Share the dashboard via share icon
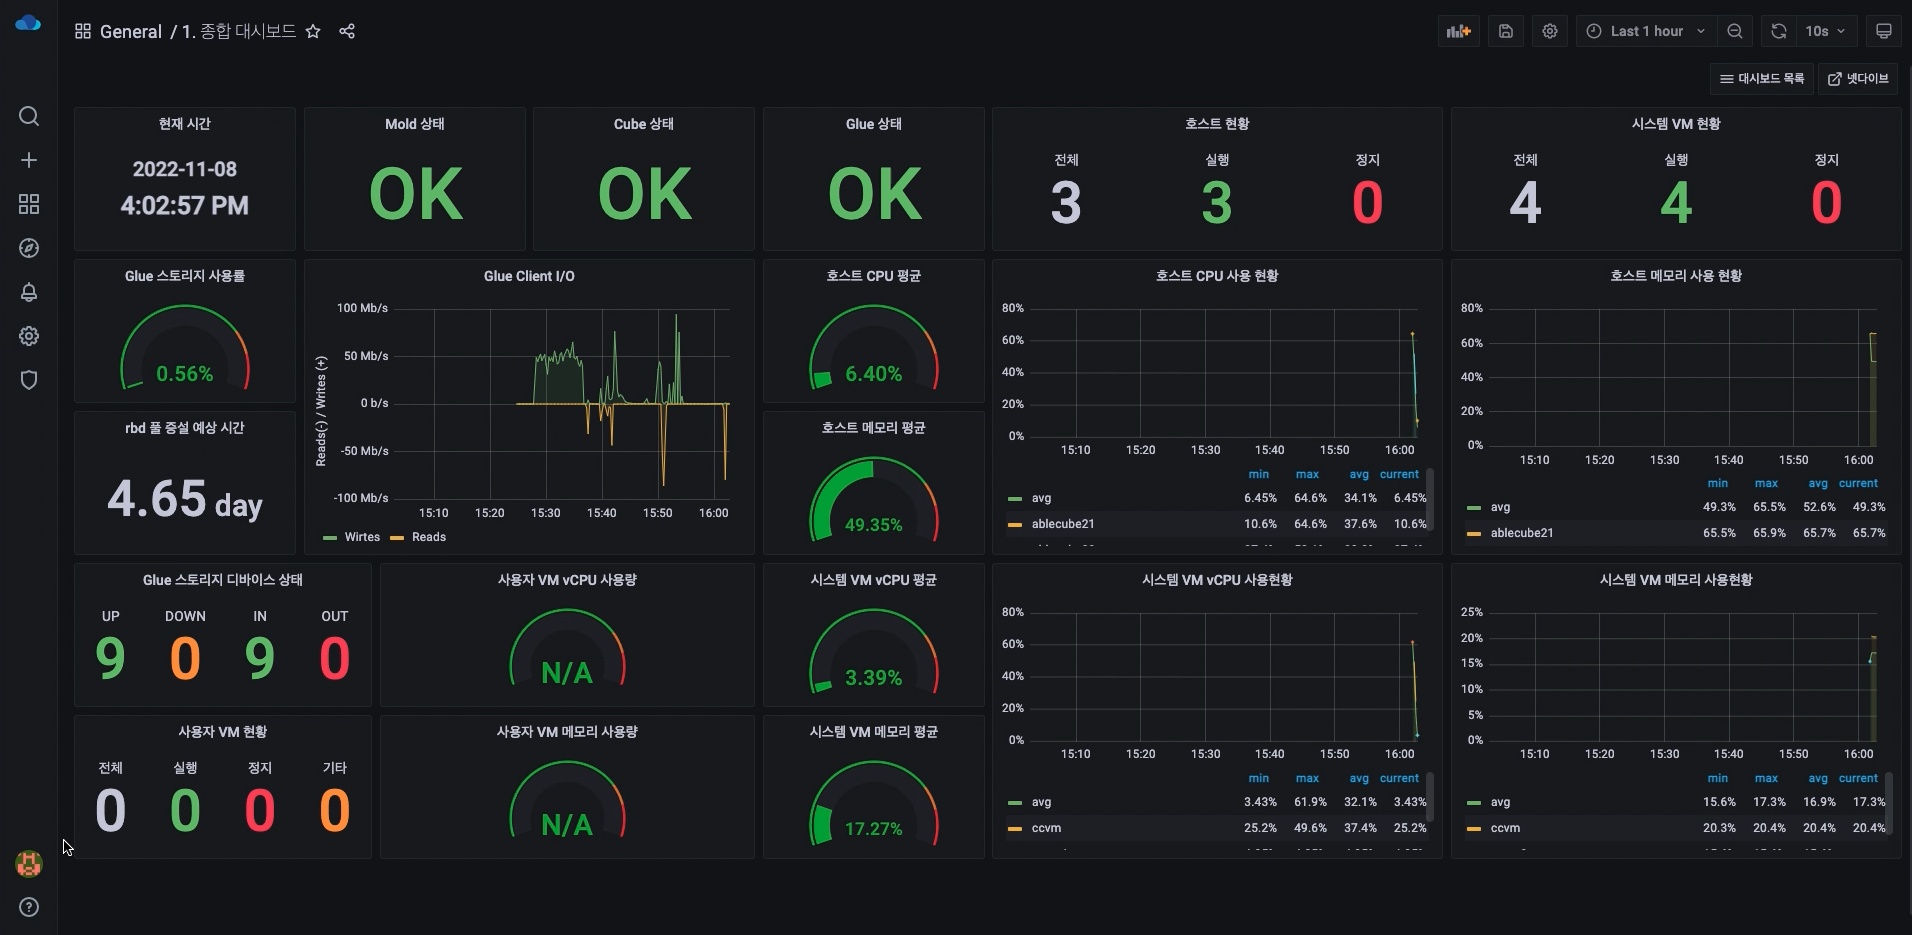The height and width of the screenshot is (935, 1912). pos(347,31)
